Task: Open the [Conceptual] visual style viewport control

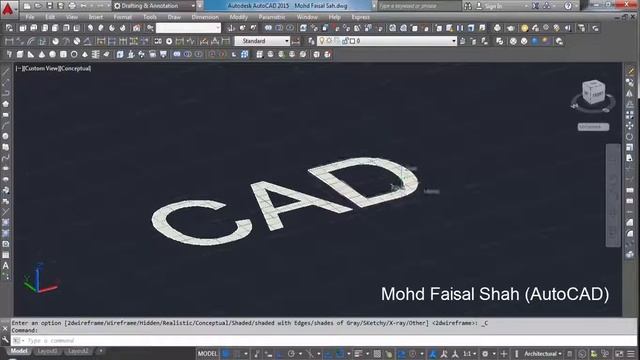Action: point(76,69)
